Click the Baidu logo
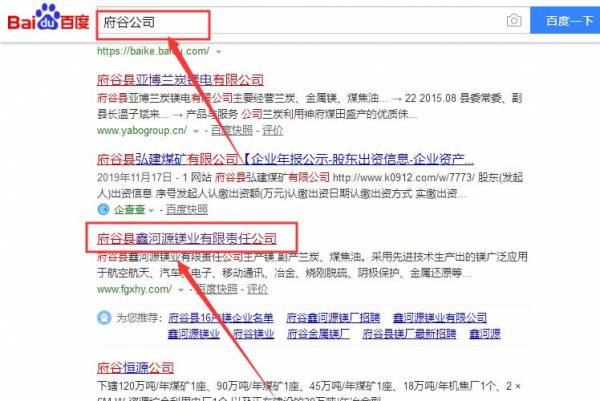This screenshot has height=401, width=600. [46, 21]
